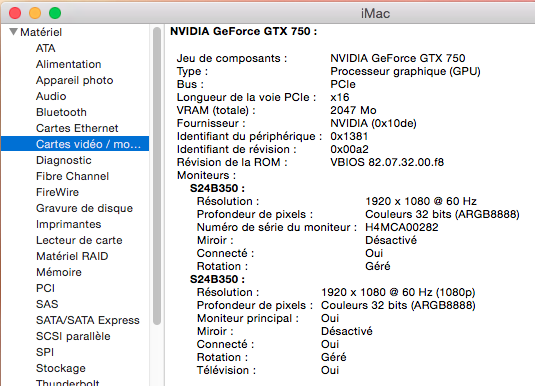Image resolution: width=535 pixels, height=386 pixels.
Task: Select the Fibre Channel entry
Action: pyautogui.click(x=72, y=176)
